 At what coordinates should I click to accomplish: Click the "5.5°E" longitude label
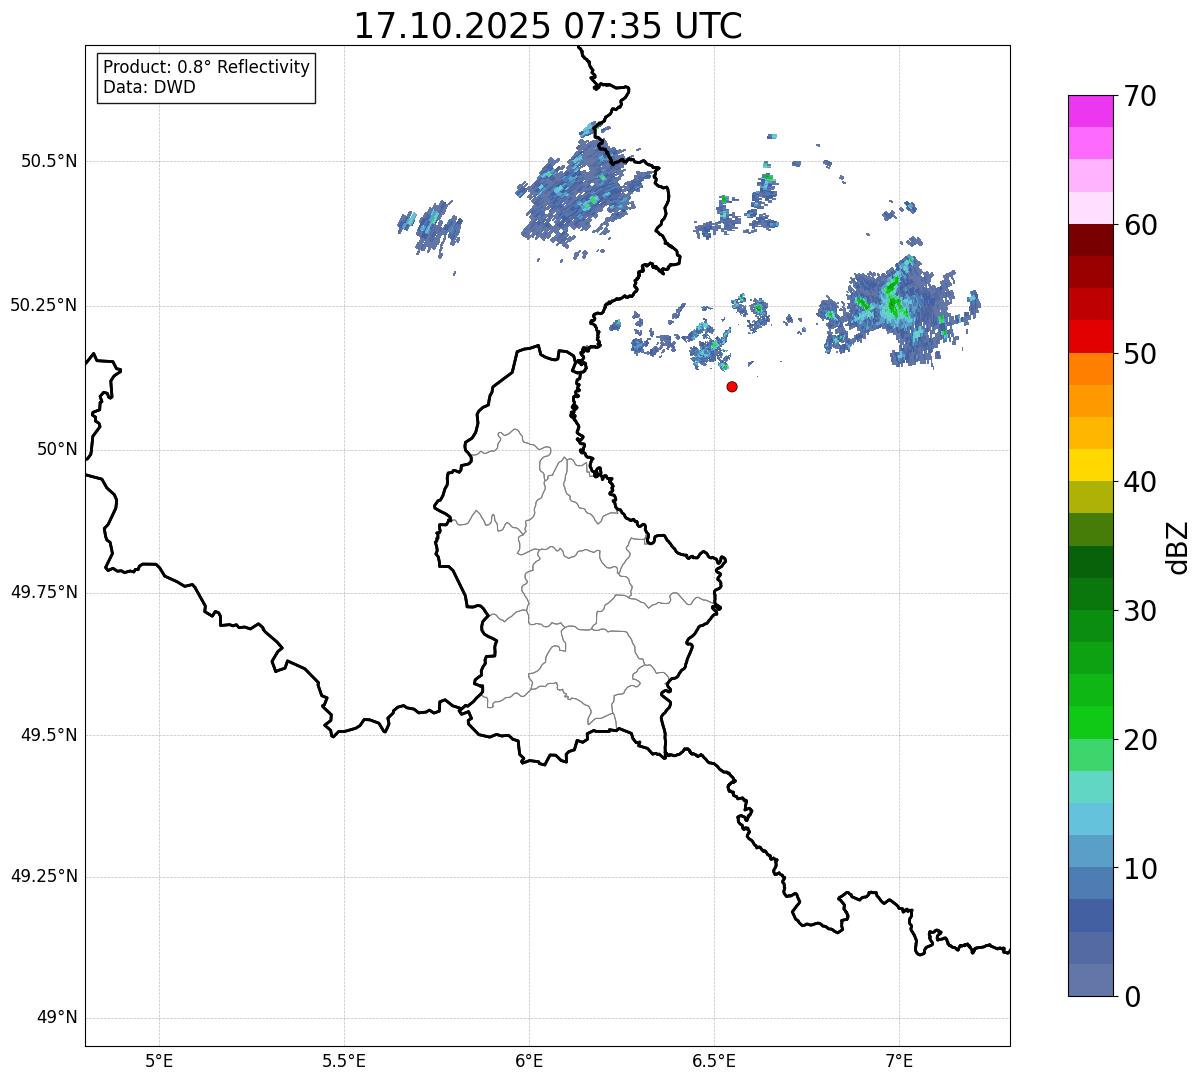(x=344, y=1061)
